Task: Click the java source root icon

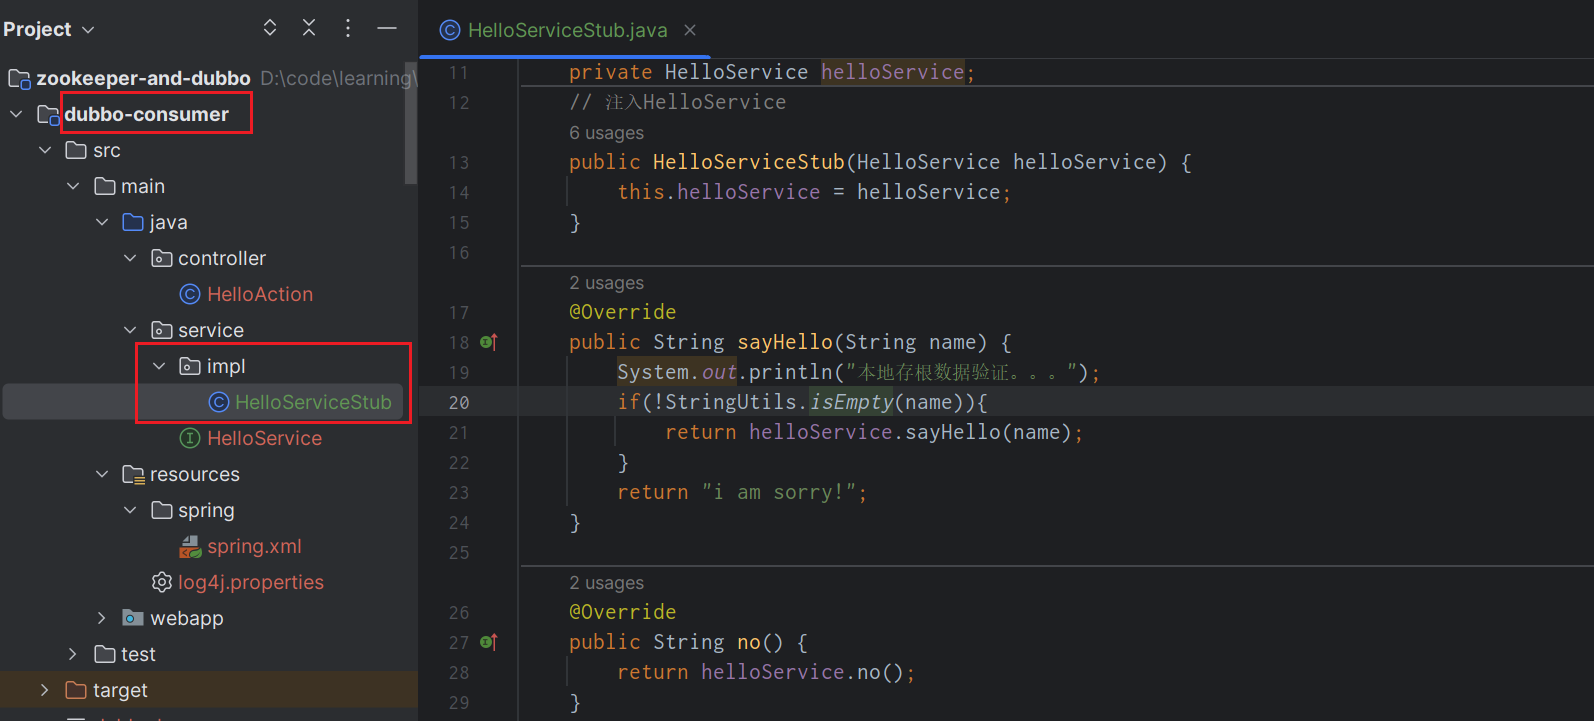Action: (x=133, y=222)
